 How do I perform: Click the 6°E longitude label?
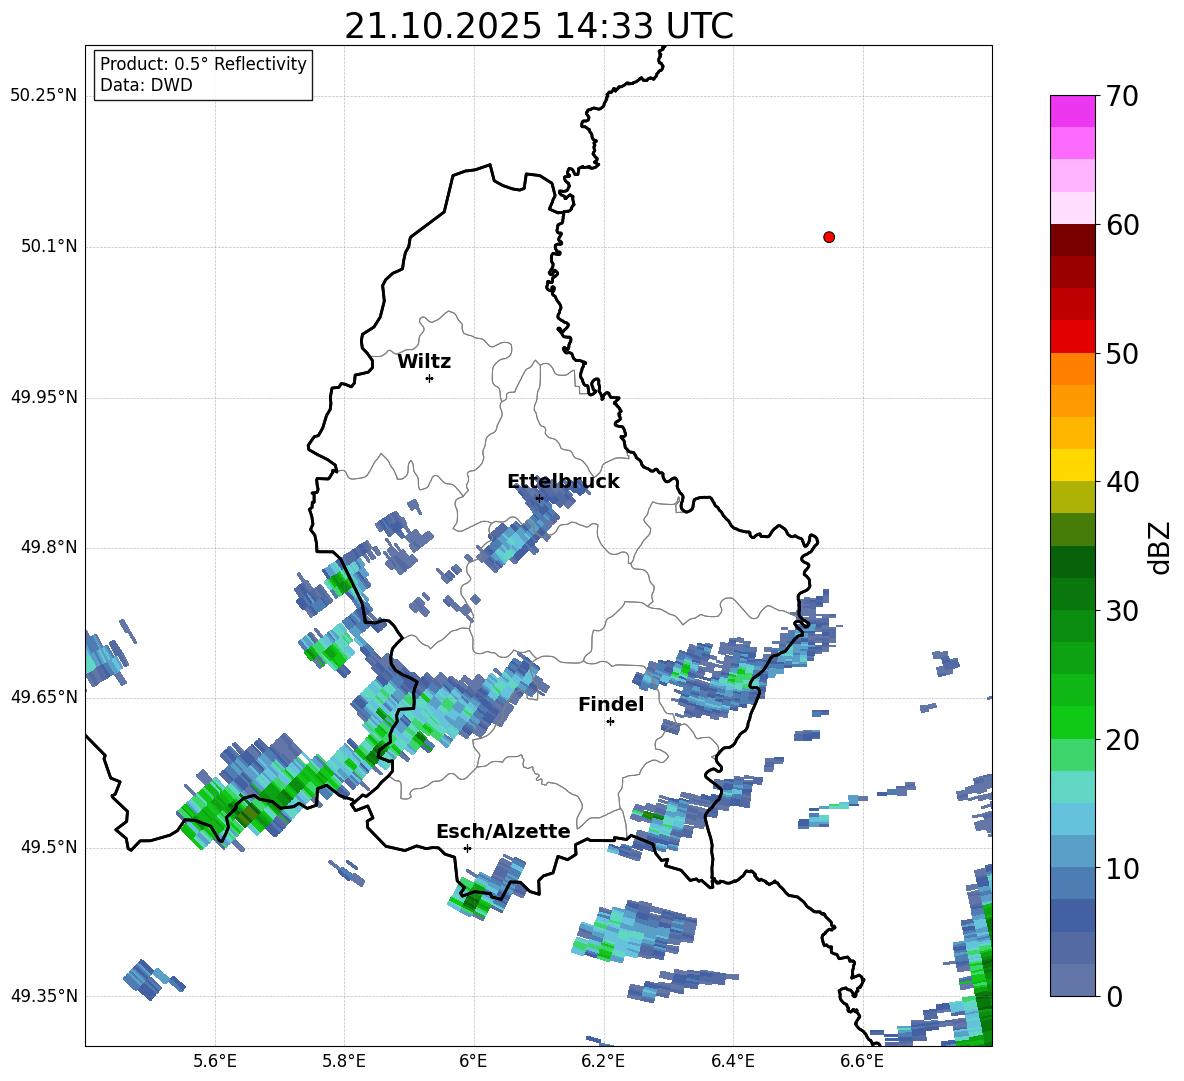pos(473,1061)
